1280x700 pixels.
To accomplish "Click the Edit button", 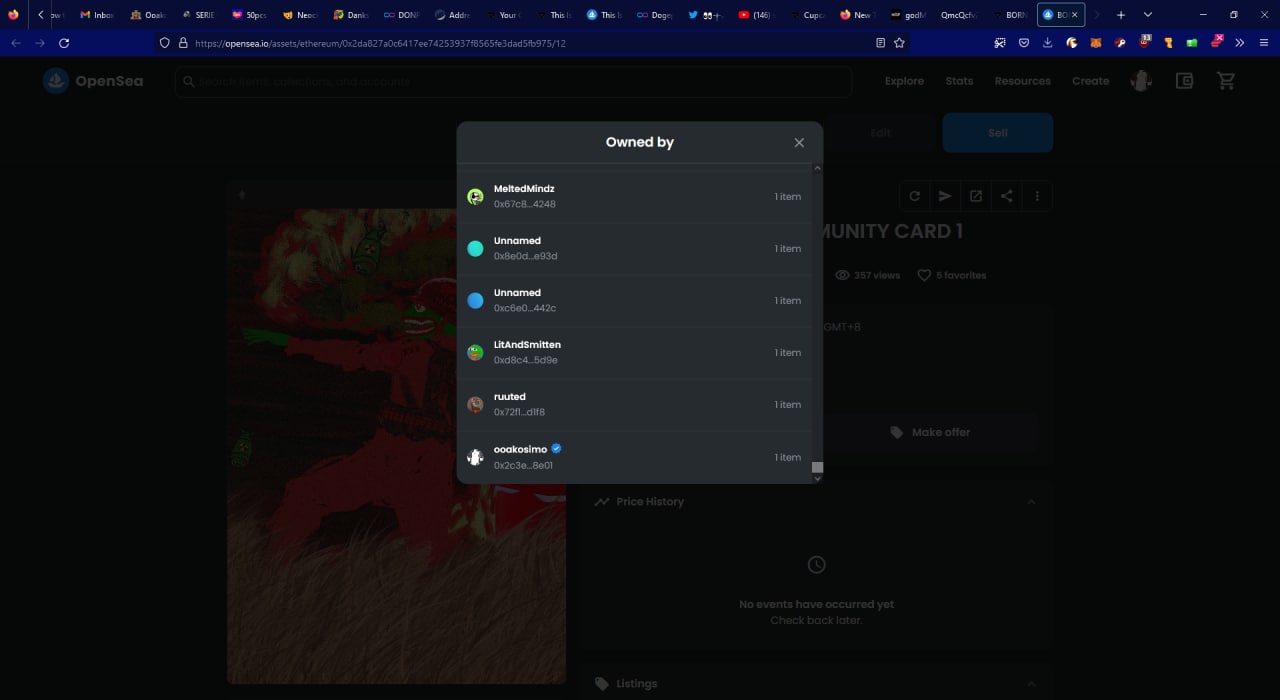I will tap(880, 133).
